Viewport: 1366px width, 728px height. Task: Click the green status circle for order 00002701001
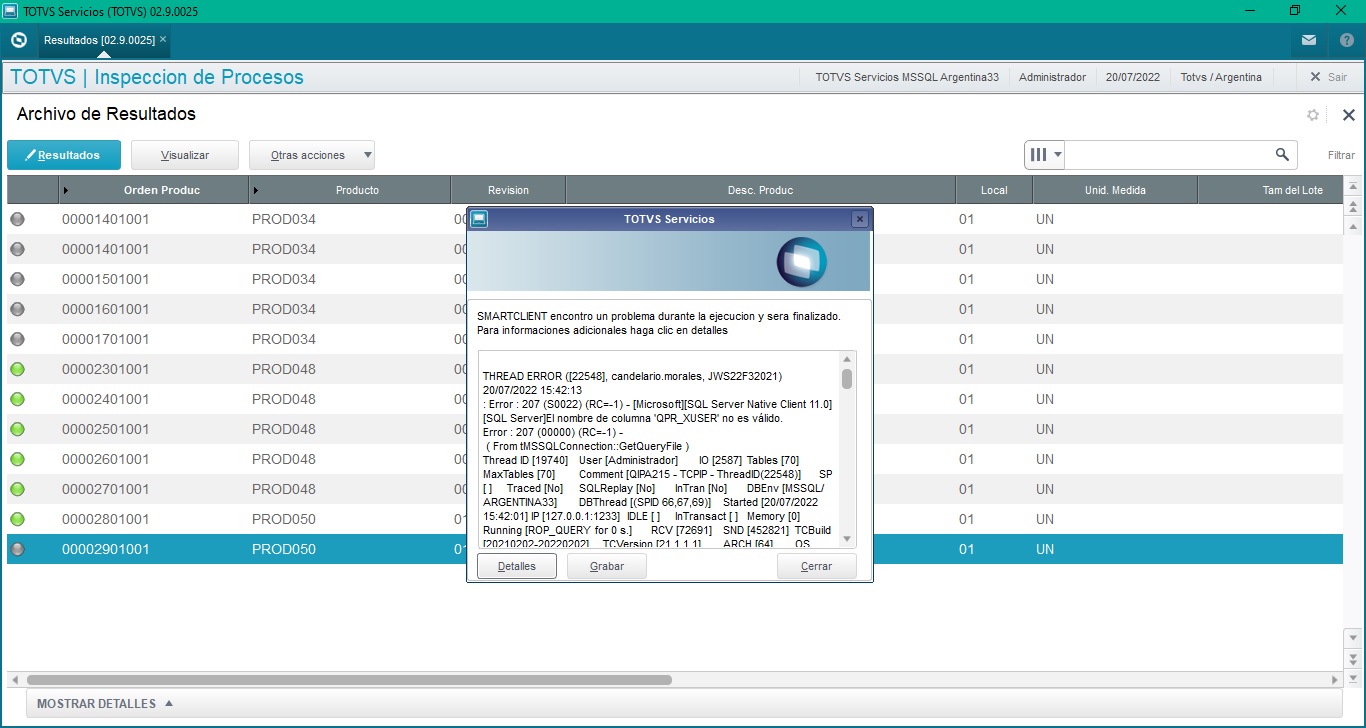(17, 489)
